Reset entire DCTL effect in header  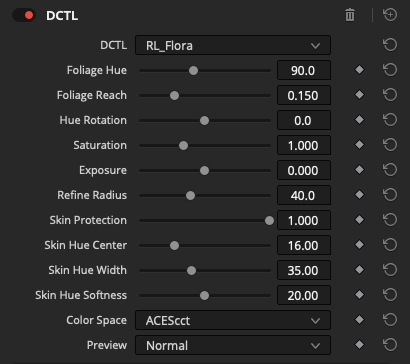(390, 15)
